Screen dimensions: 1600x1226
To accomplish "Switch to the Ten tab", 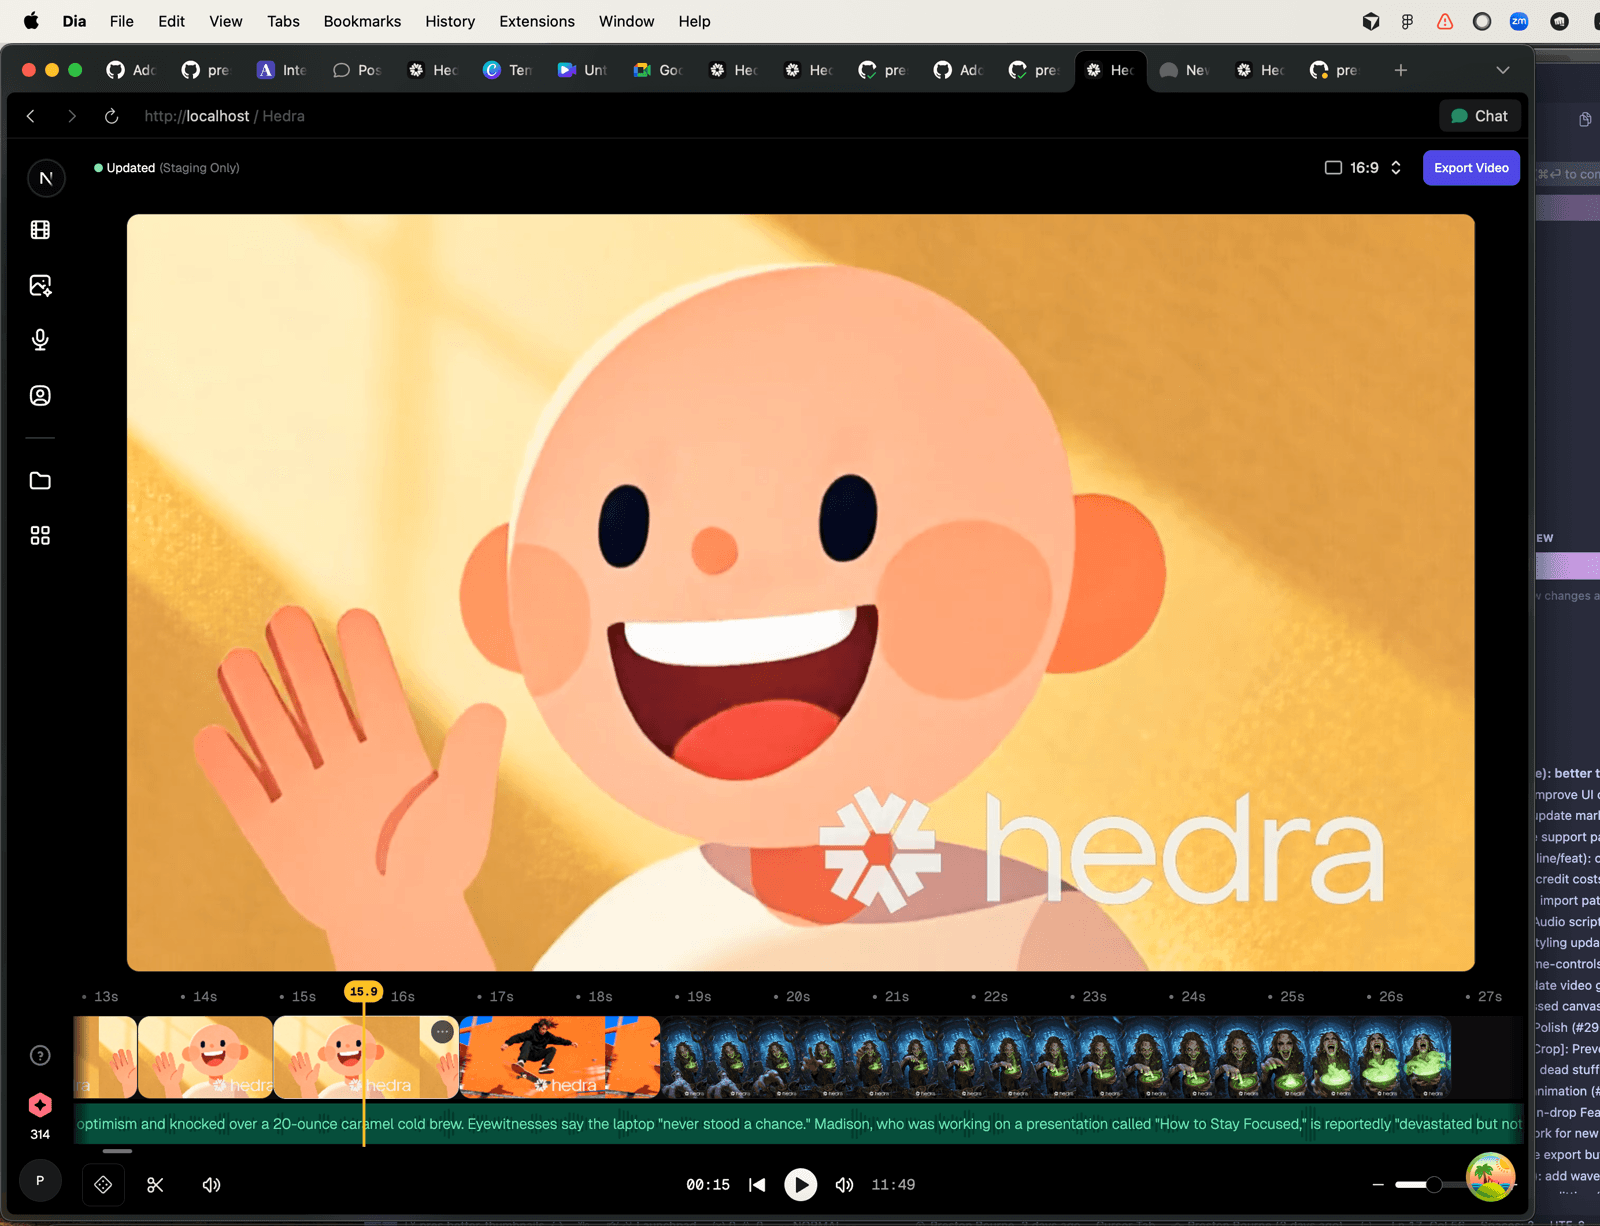I will (507, 70).
